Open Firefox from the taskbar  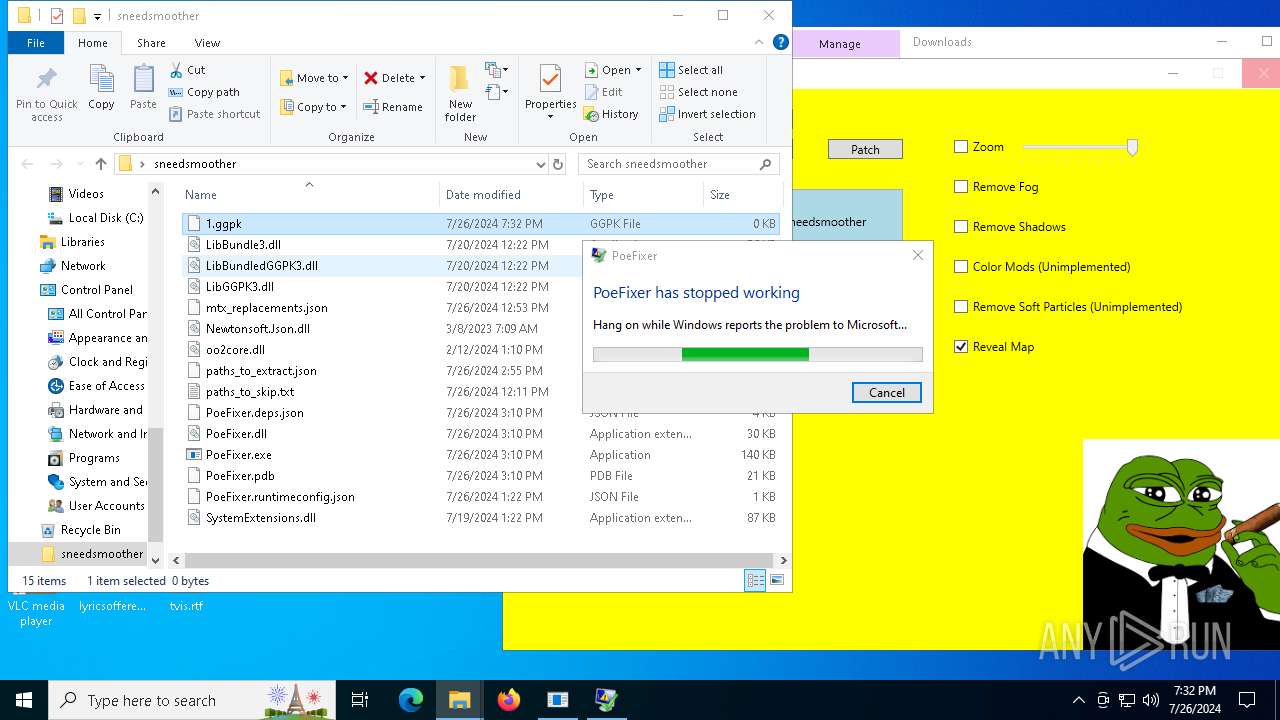click(509, 700)
